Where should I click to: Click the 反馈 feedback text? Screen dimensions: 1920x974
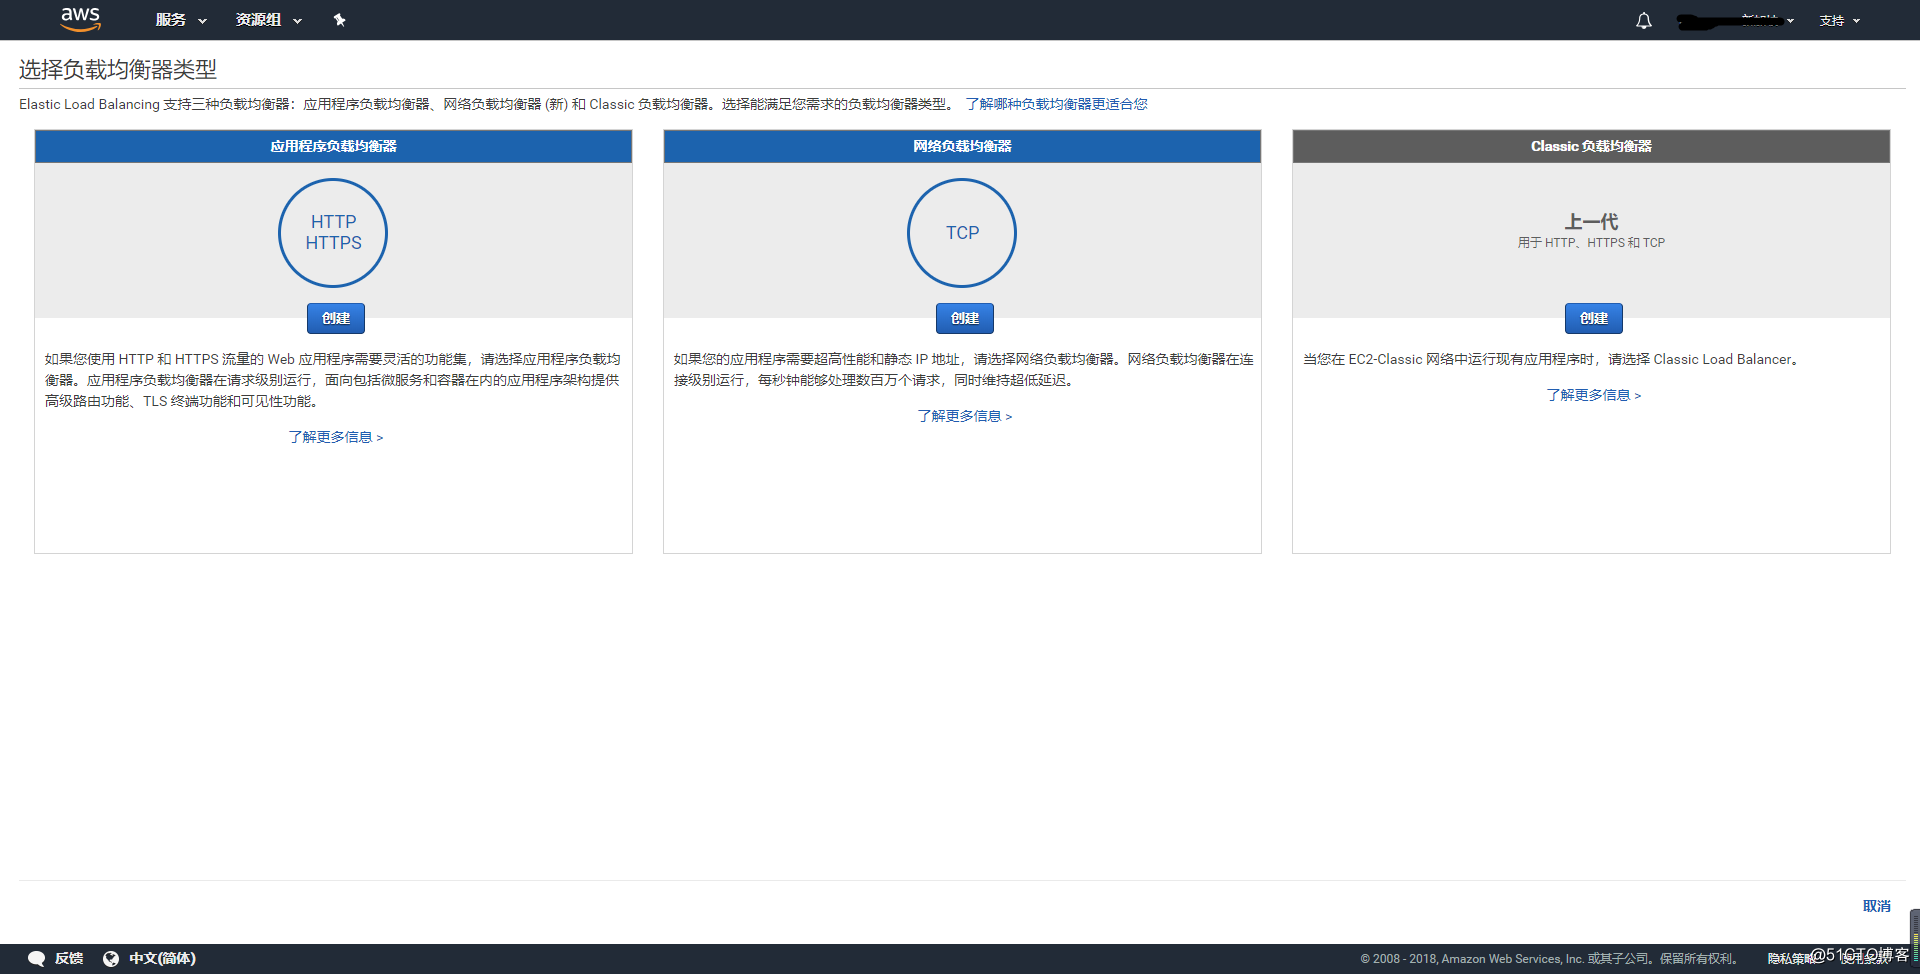[x=69, y=958]
